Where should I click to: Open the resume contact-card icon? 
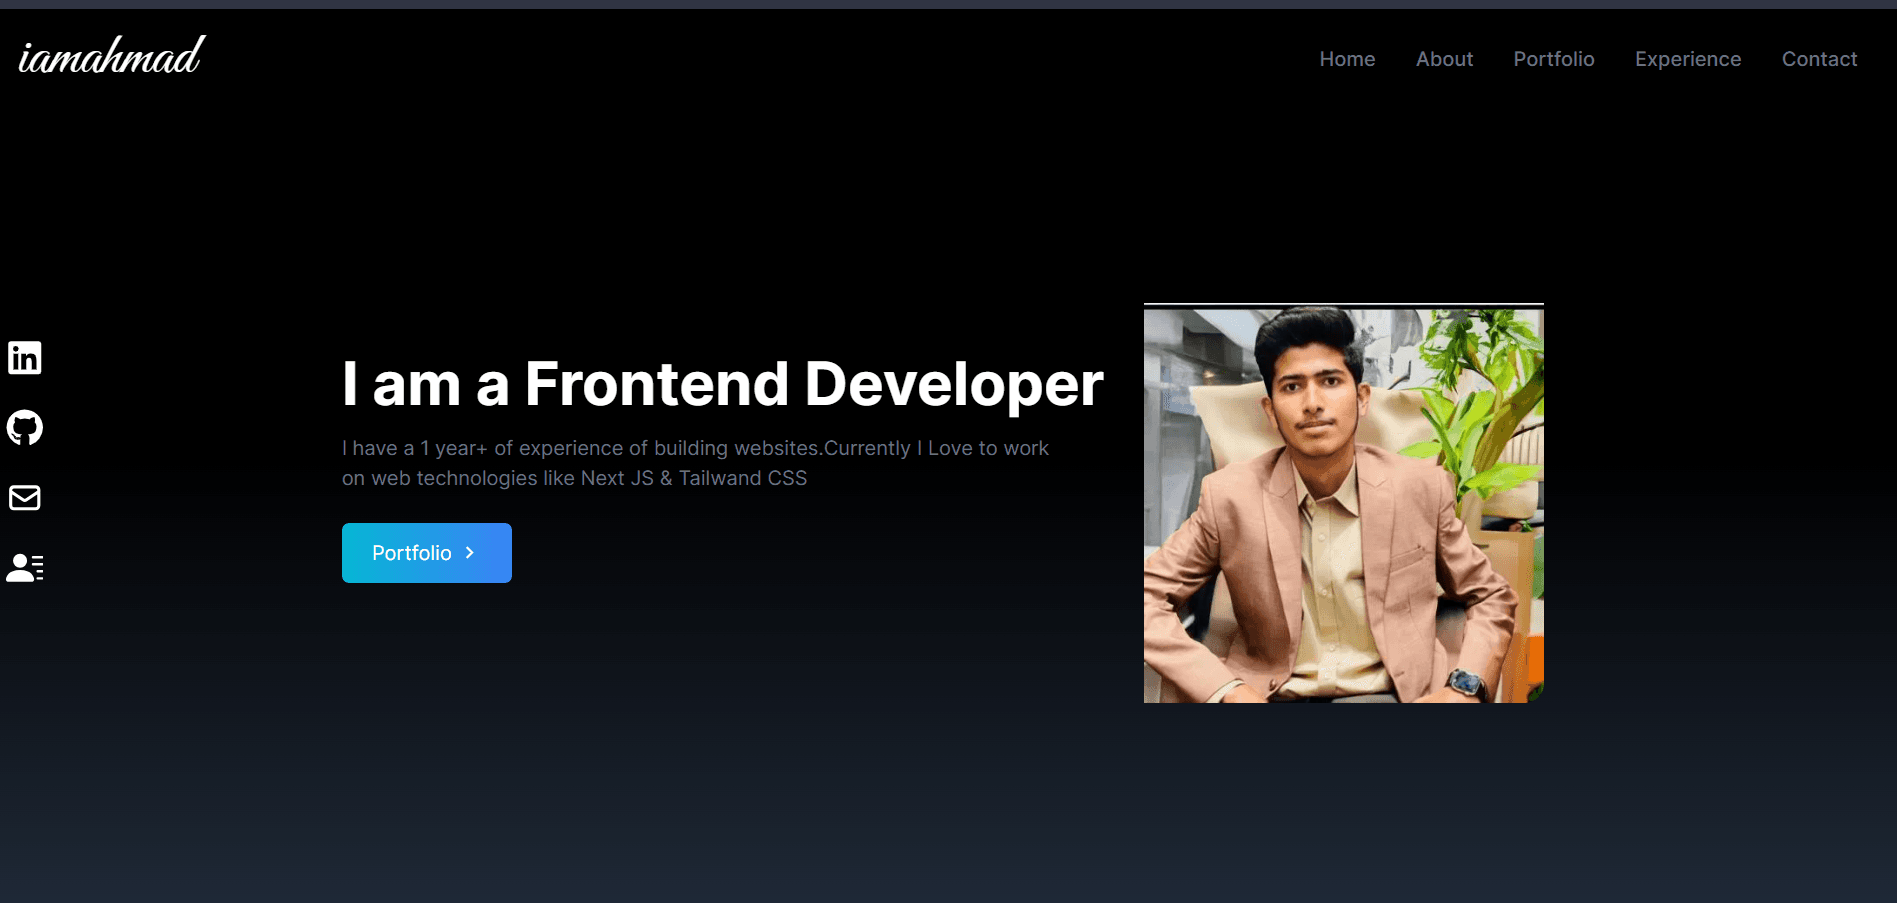[x=25, y=567]
